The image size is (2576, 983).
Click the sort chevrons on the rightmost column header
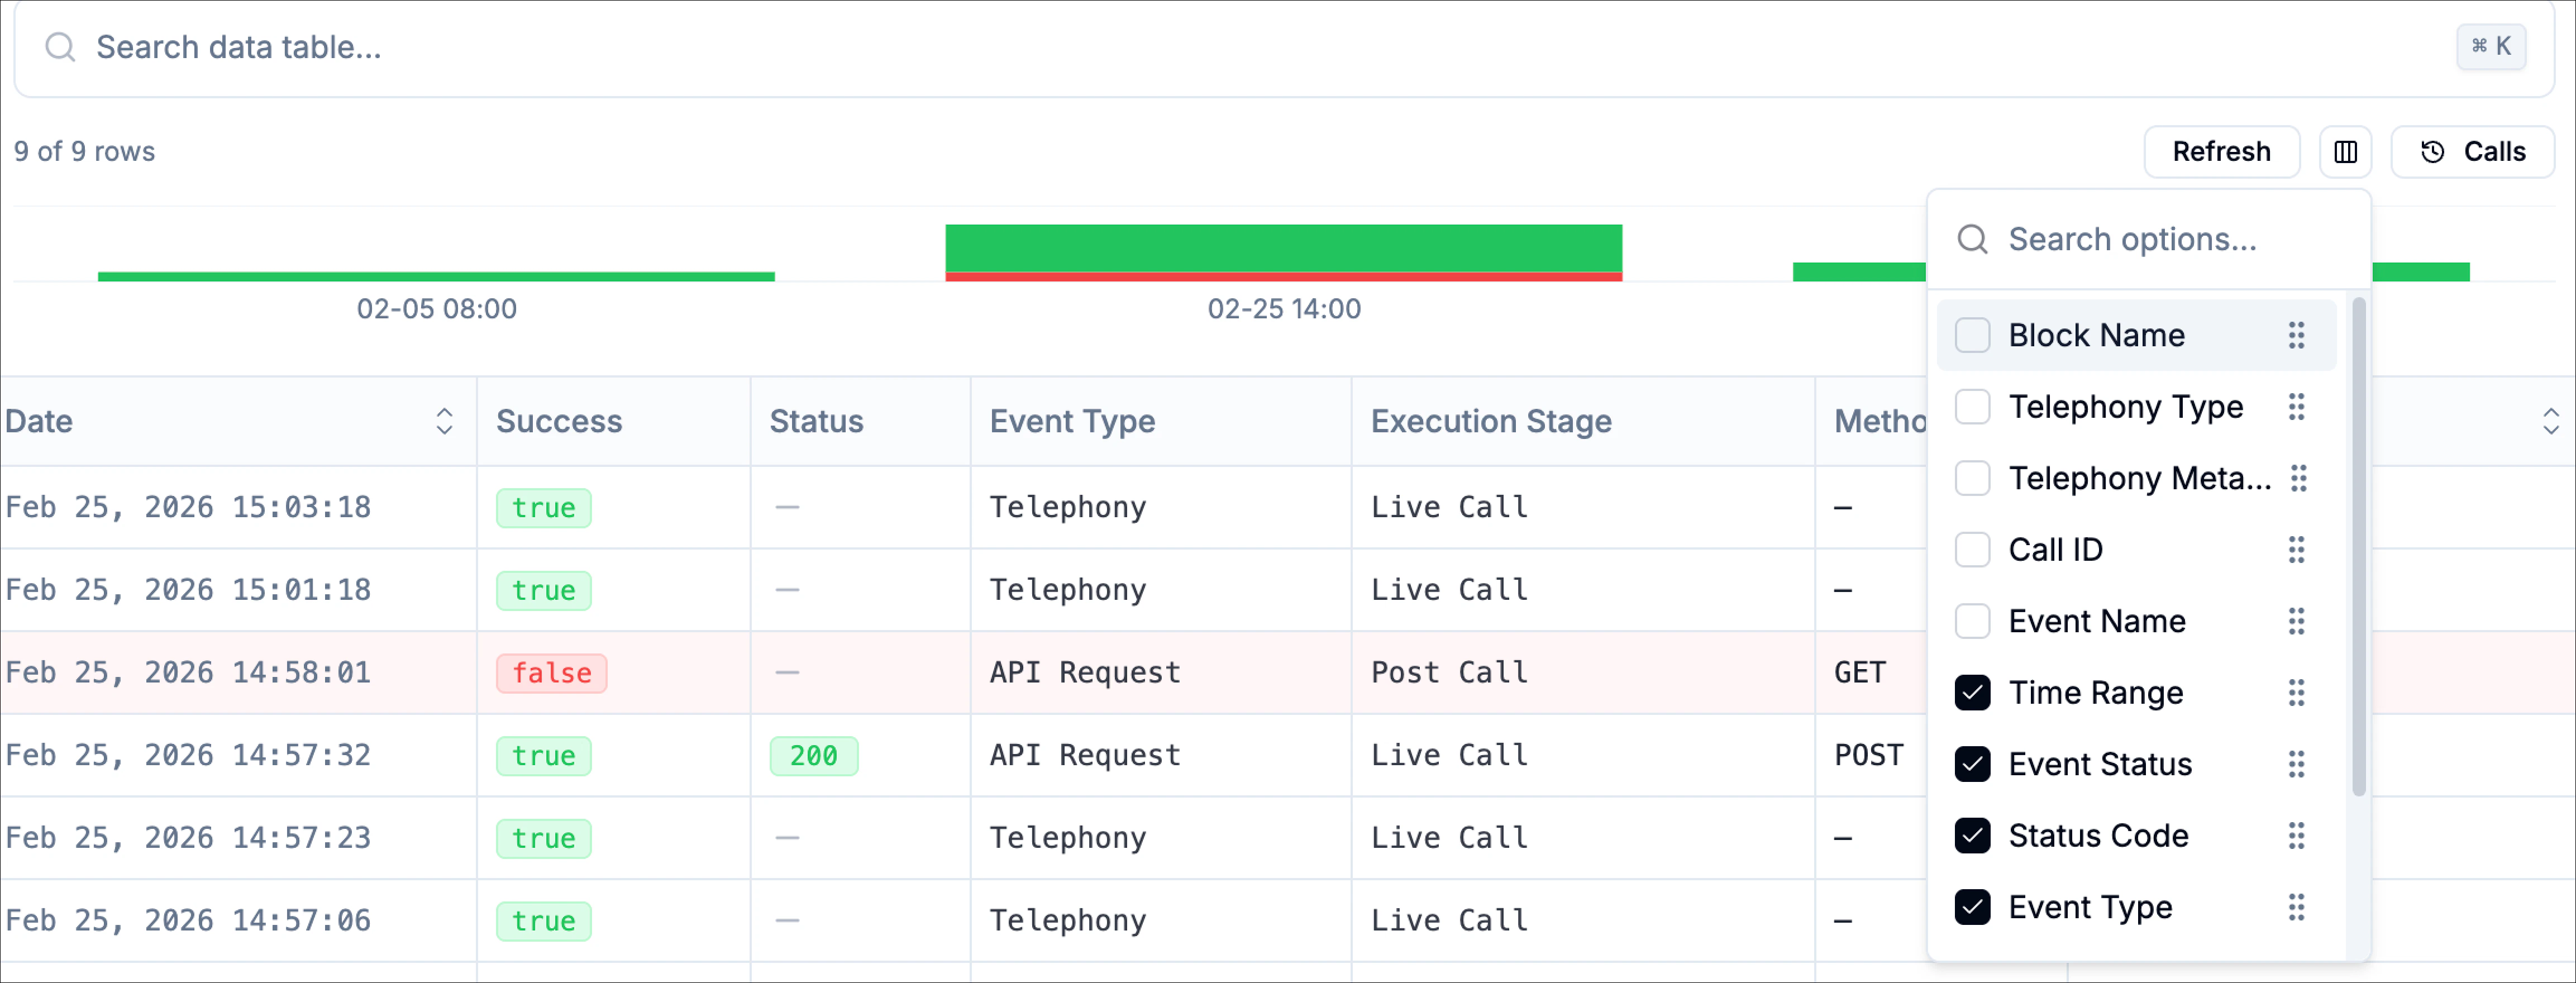pyautogui.click(x=2551, y=421)
